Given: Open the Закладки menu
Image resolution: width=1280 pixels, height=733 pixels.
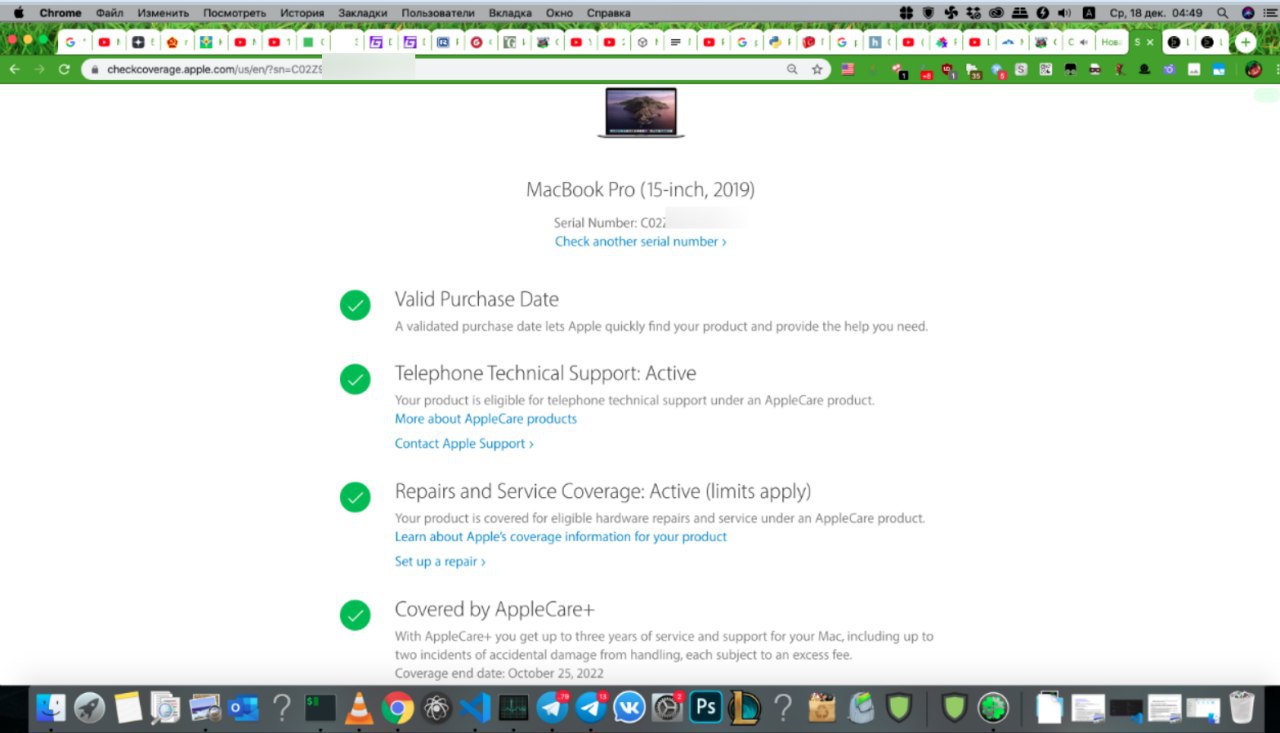Looking at the screenshot, I should tap(363, 13).
